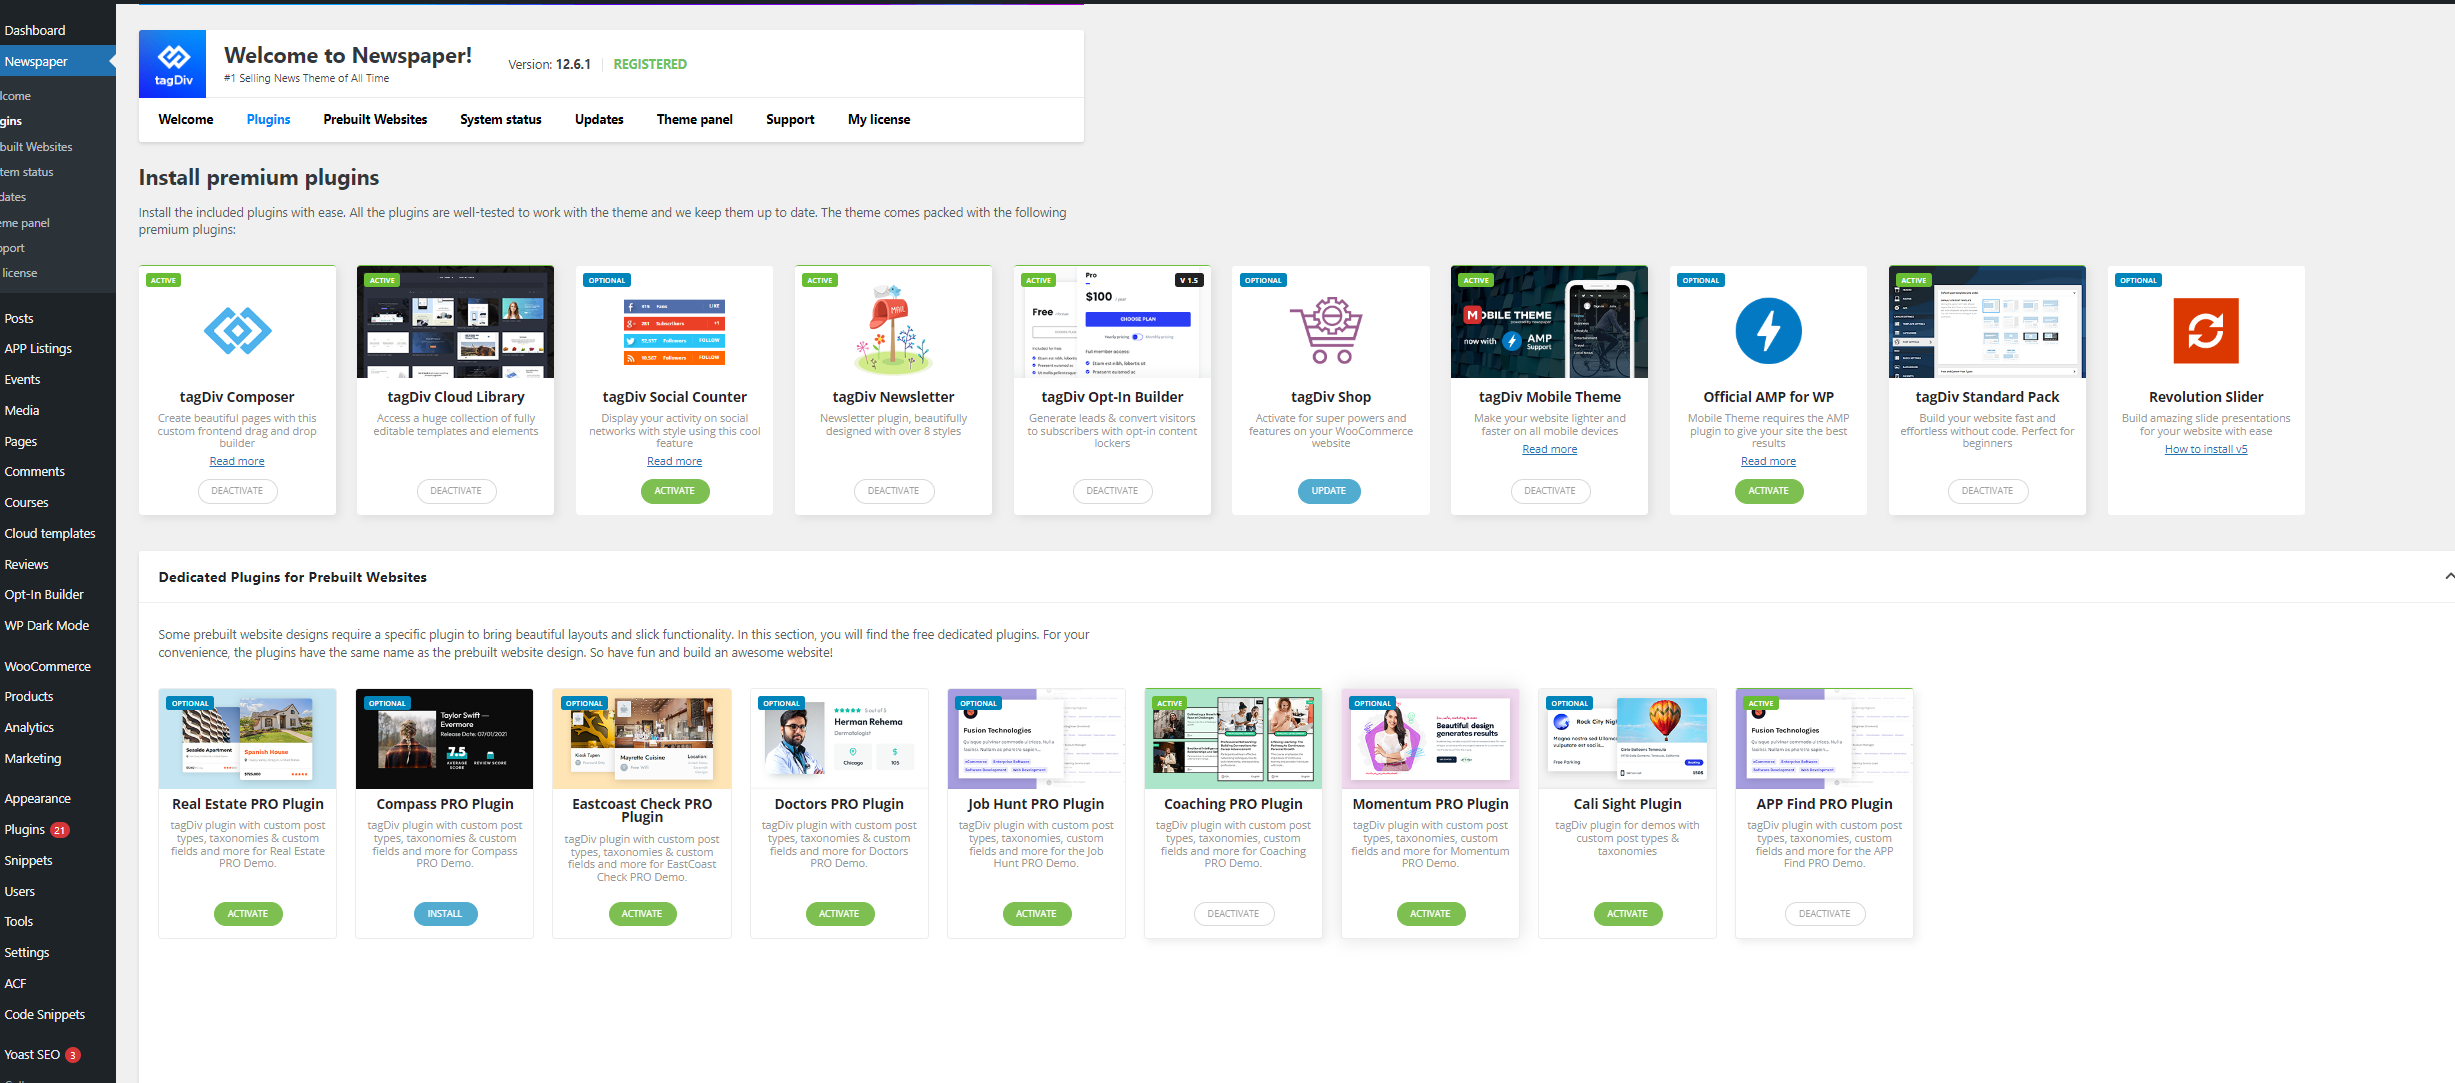The height and width of the screenshot is (1083, 2455).
Task: Activate the tagDiv Social Counter plugin
Action: click(x=675, y=491)
